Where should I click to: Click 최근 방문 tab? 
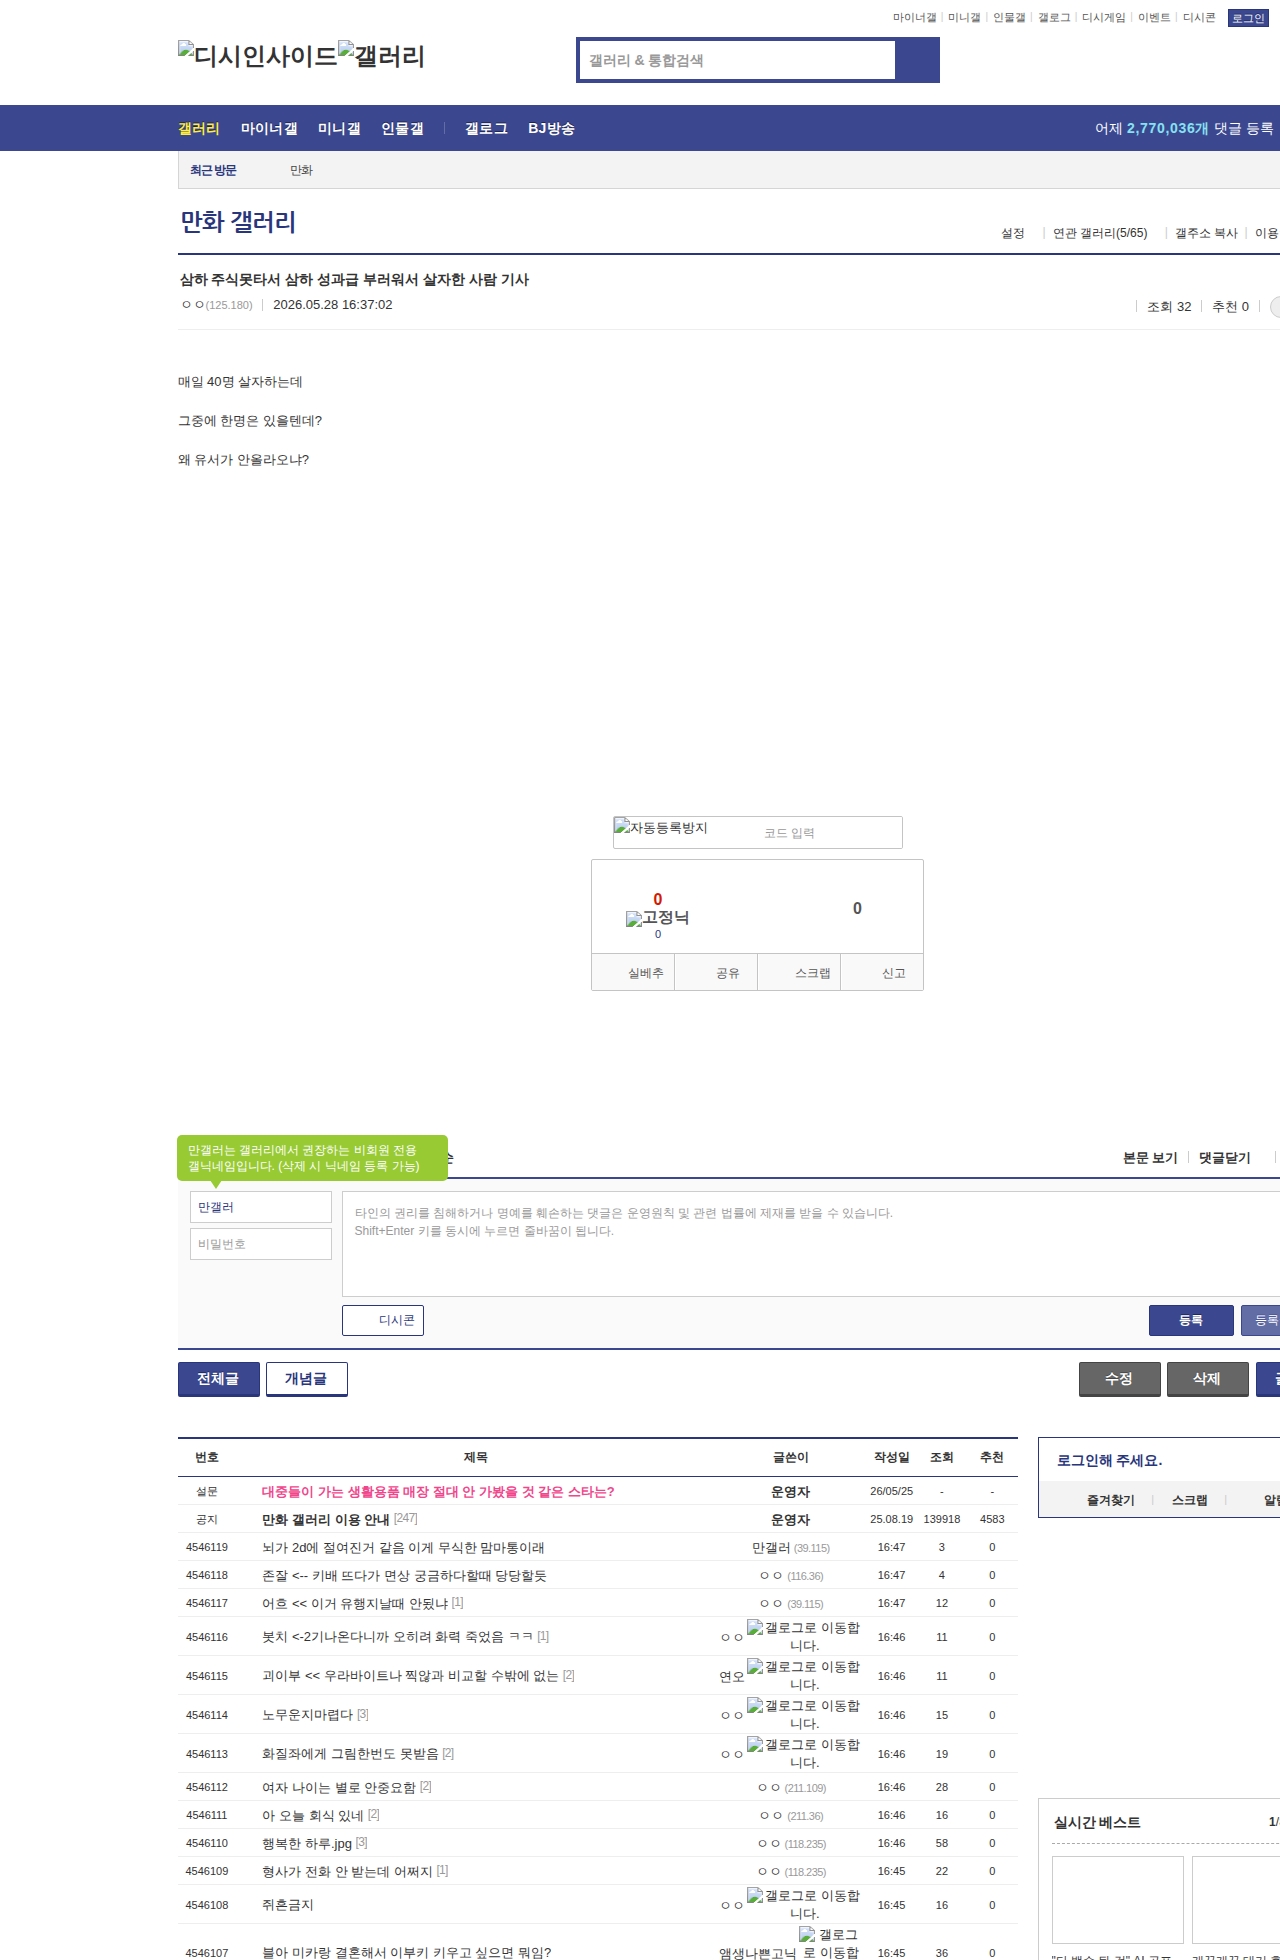pos(213,170)
